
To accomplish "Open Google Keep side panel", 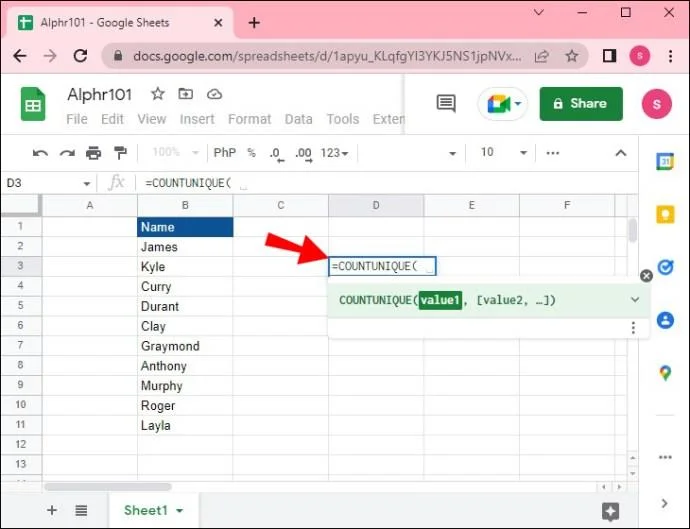I will tap(665, 215).
